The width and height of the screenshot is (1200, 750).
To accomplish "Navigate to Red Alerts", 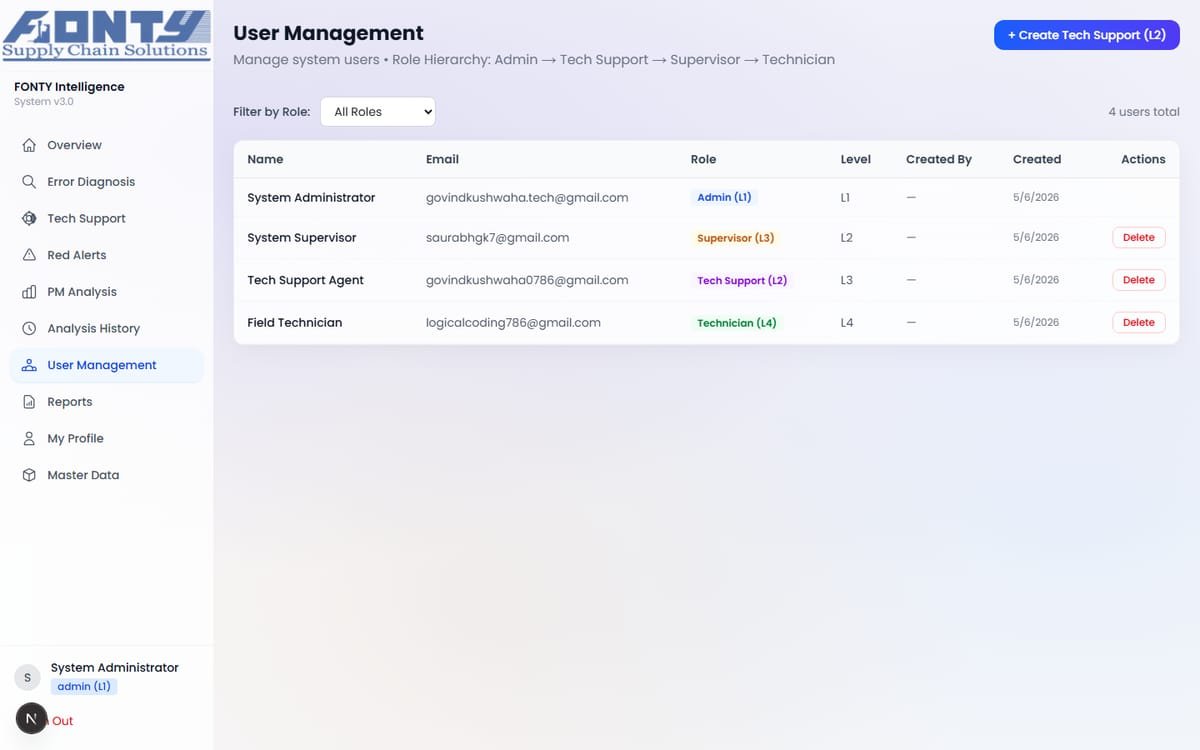I will (x=106, y=255).
